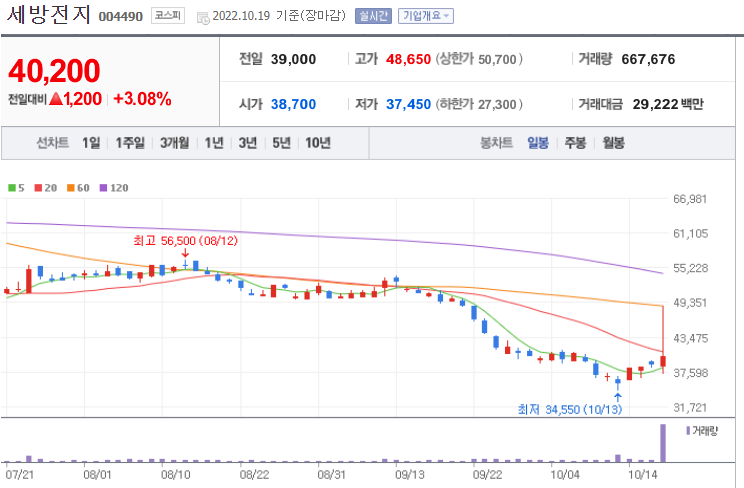Click the last red candlestick on the chart
This screenshot has width=744, height=488.
(663, 361)
